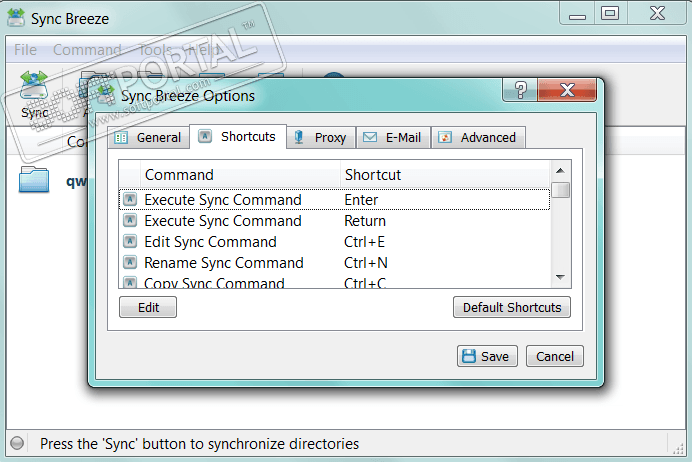Cancel the options dialog
This screenshot has height=462, width=692.
(x=555, y=356)
